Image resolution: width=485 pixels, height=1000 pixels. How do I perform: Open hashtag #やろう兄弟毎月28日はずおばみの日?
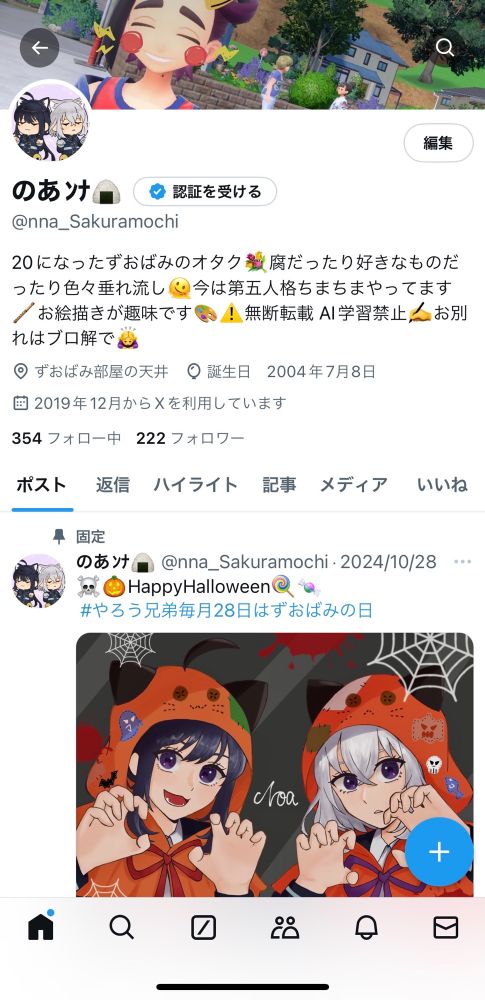(226, 610)
